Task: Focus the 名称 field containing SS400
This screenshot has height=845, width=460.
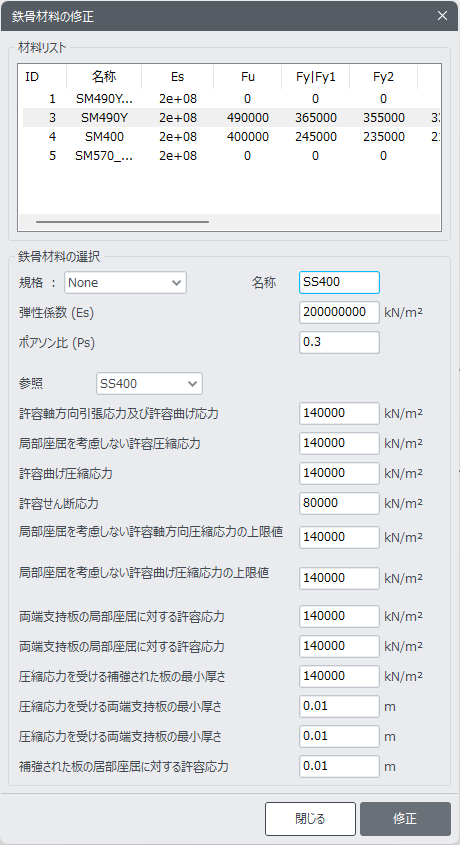Action: click(339, 282)
